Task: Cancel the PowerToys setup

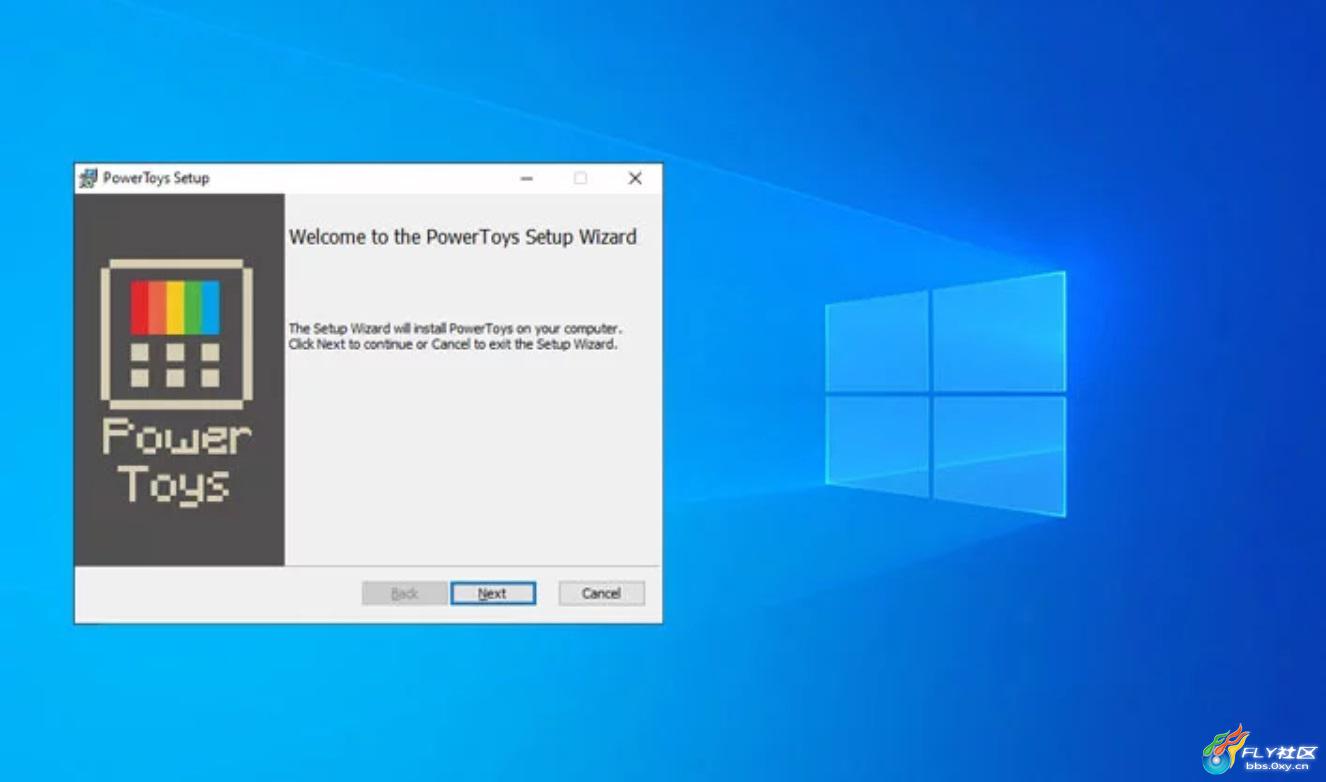Action: click(x=601, y=593)
